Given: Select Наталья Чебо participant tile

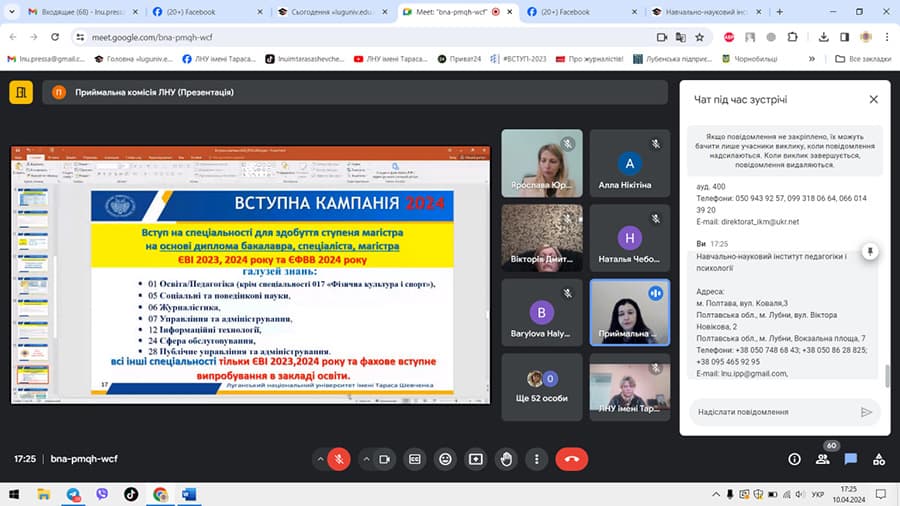Looking at the screenshot, I should [630, 238].
